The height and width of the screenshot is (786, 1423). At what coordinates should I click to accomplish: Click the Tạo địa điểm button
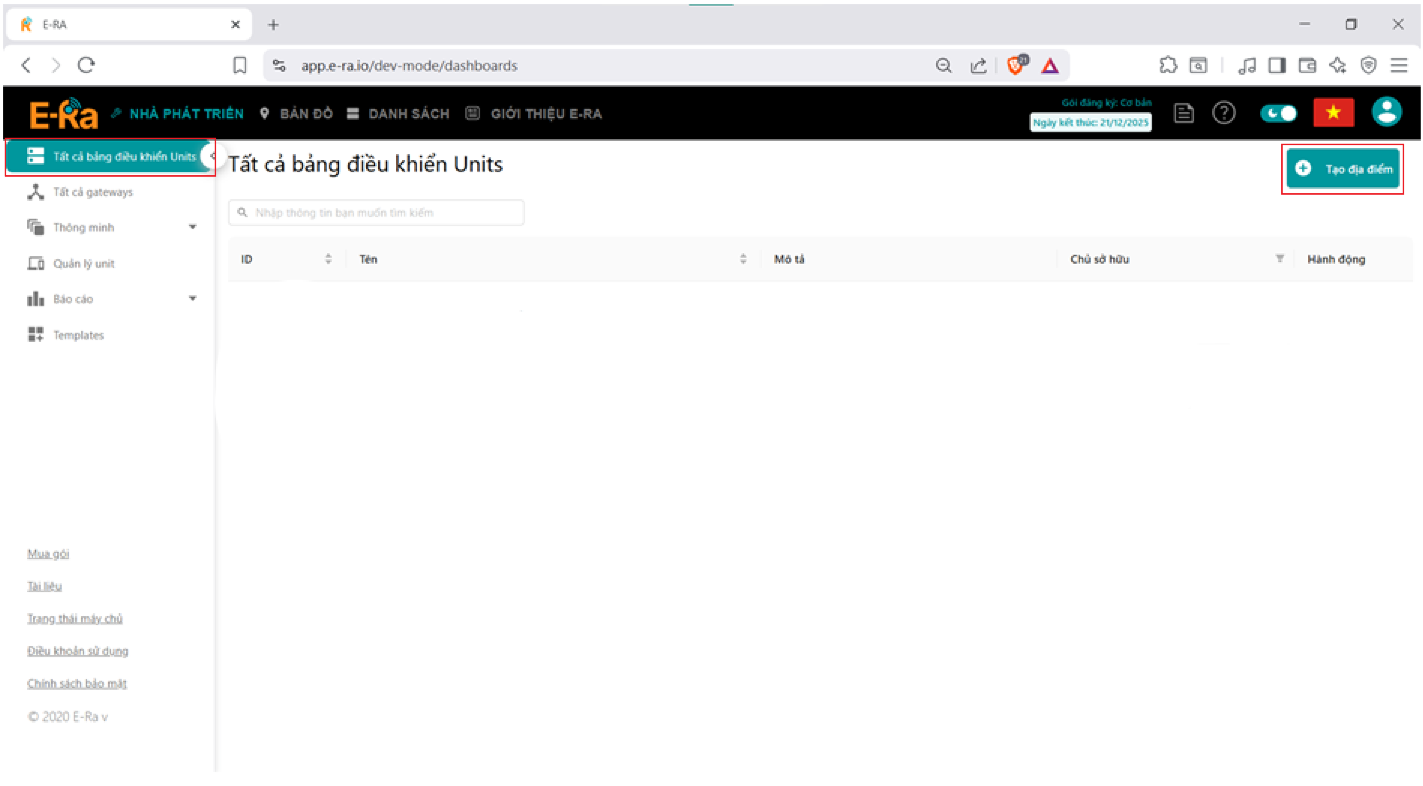1343,169
